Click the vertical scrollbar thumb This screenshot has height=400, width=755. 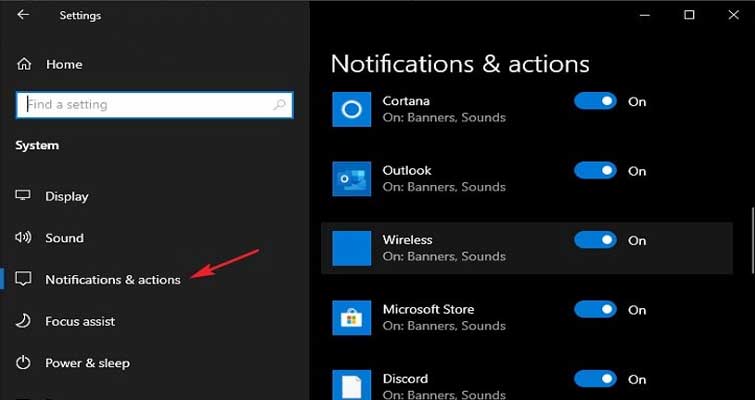click(753, 241)
